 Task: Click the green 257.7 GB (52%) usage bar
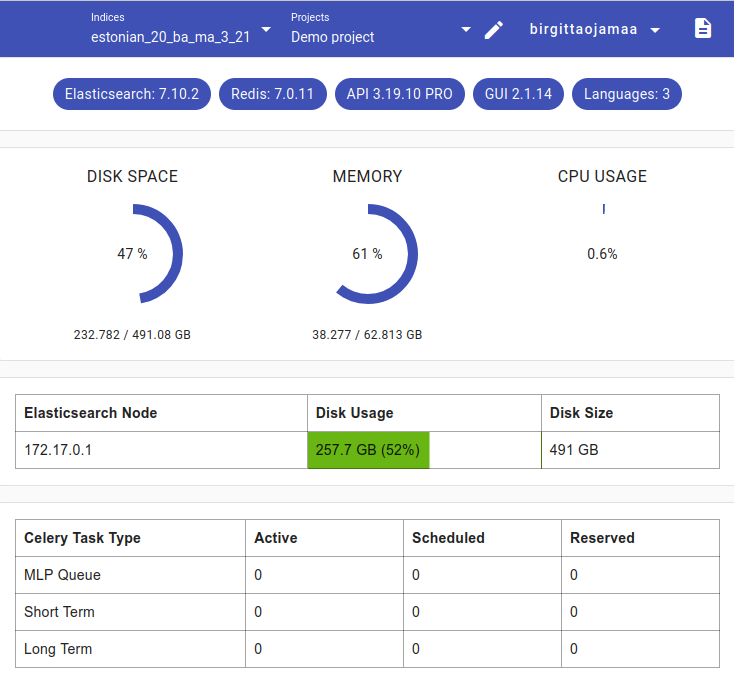368,450
